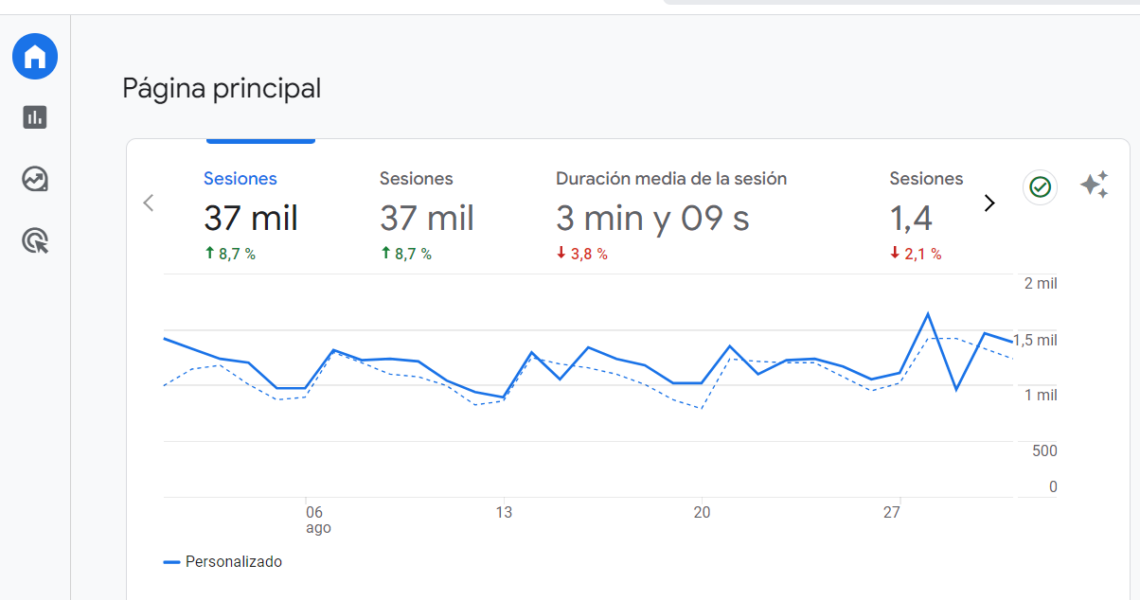The image size is (1140, 600).
Task: Open the Home page icon in sidebar
Action: point(35,56)
